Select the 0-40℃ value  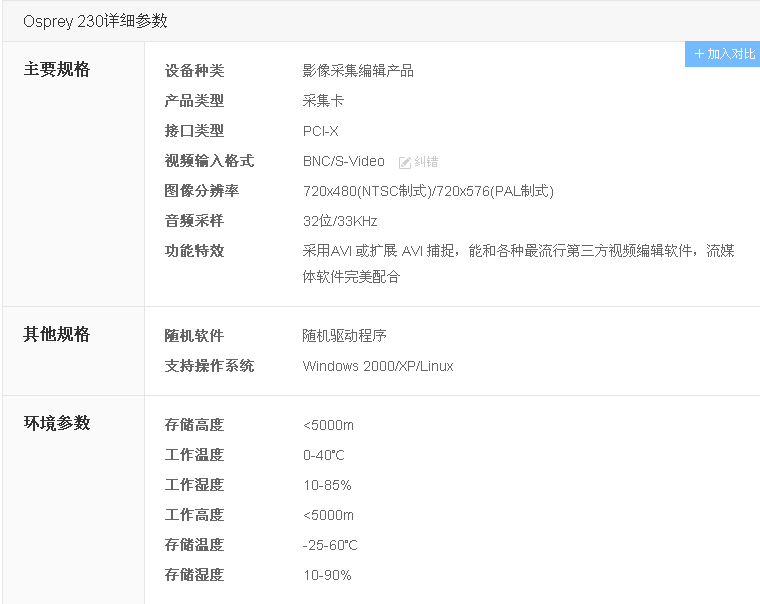pyautogui.click(x=323, y=456)
